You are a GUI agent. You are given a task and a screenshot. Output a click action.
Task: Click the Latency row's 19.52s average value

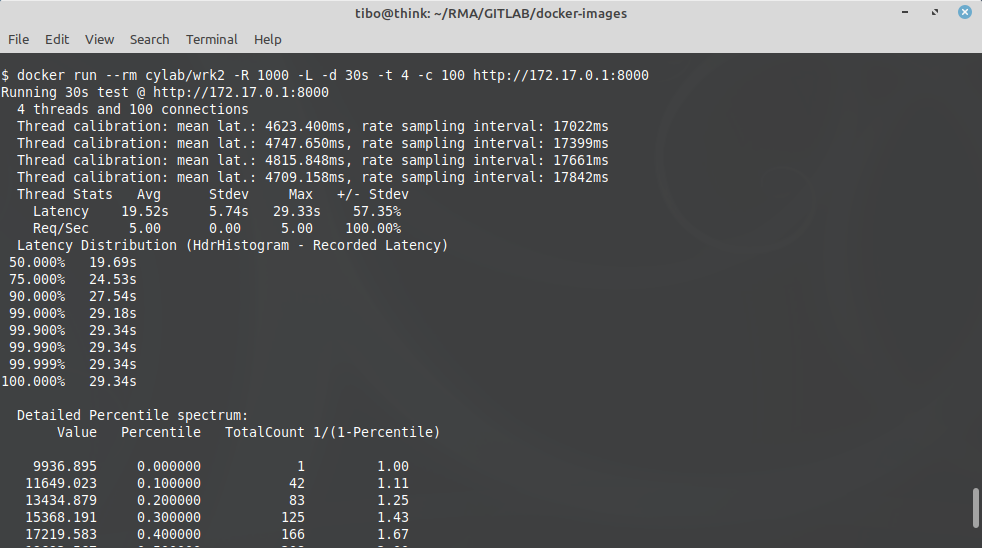[x=145, y=212]
